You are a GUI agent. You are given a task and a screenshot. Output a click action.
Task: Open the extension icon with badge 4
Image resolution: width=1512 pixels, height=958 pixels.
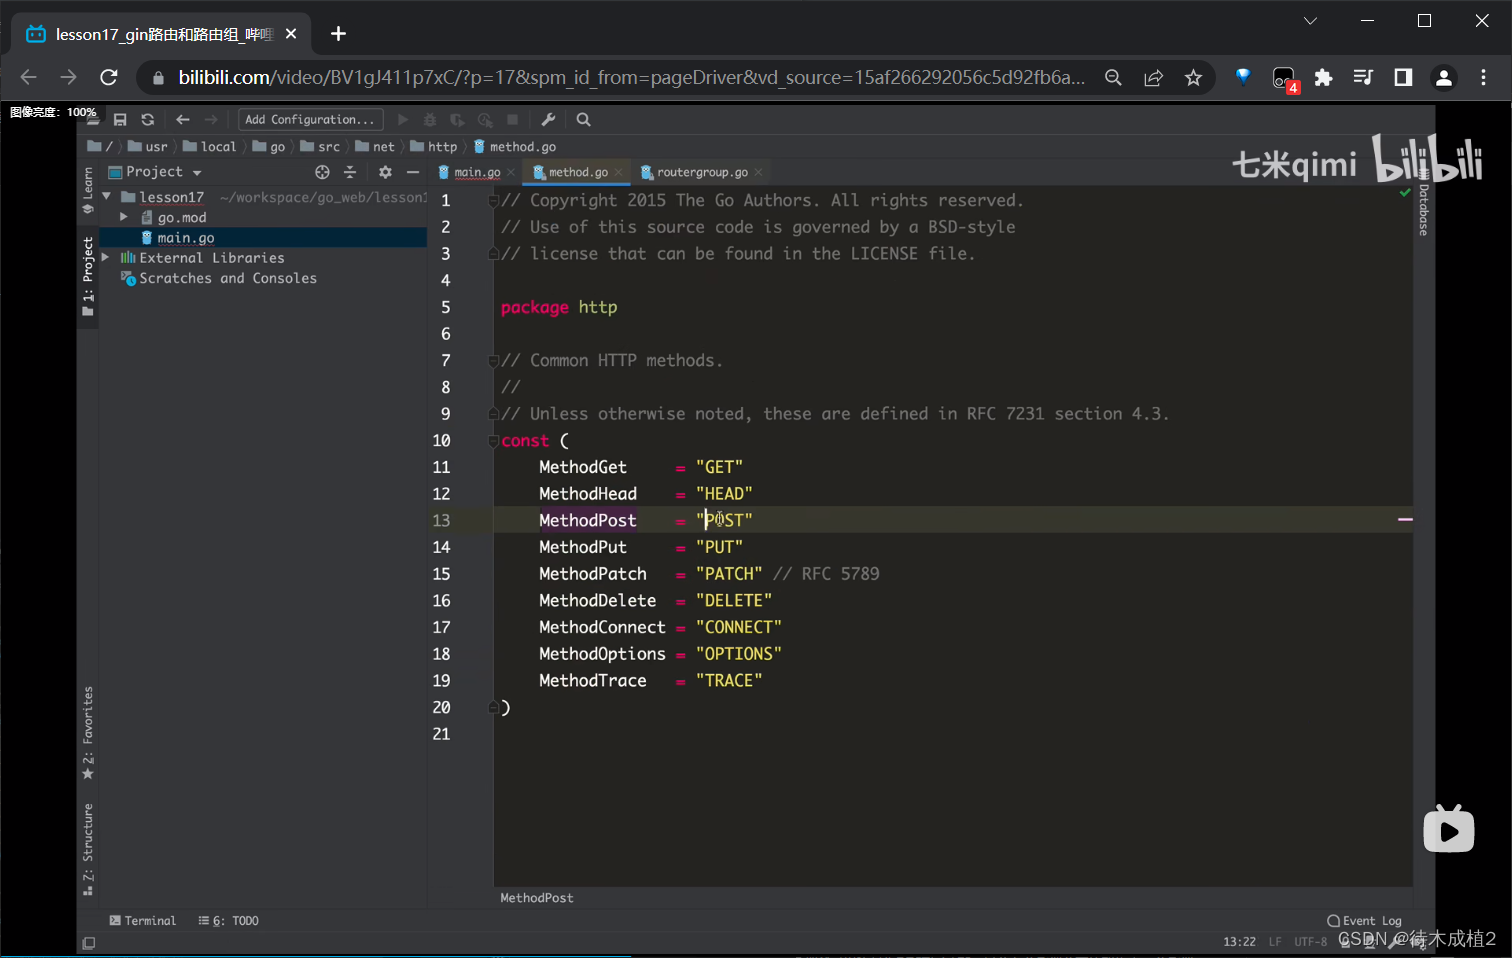(x=1284, y=79)
